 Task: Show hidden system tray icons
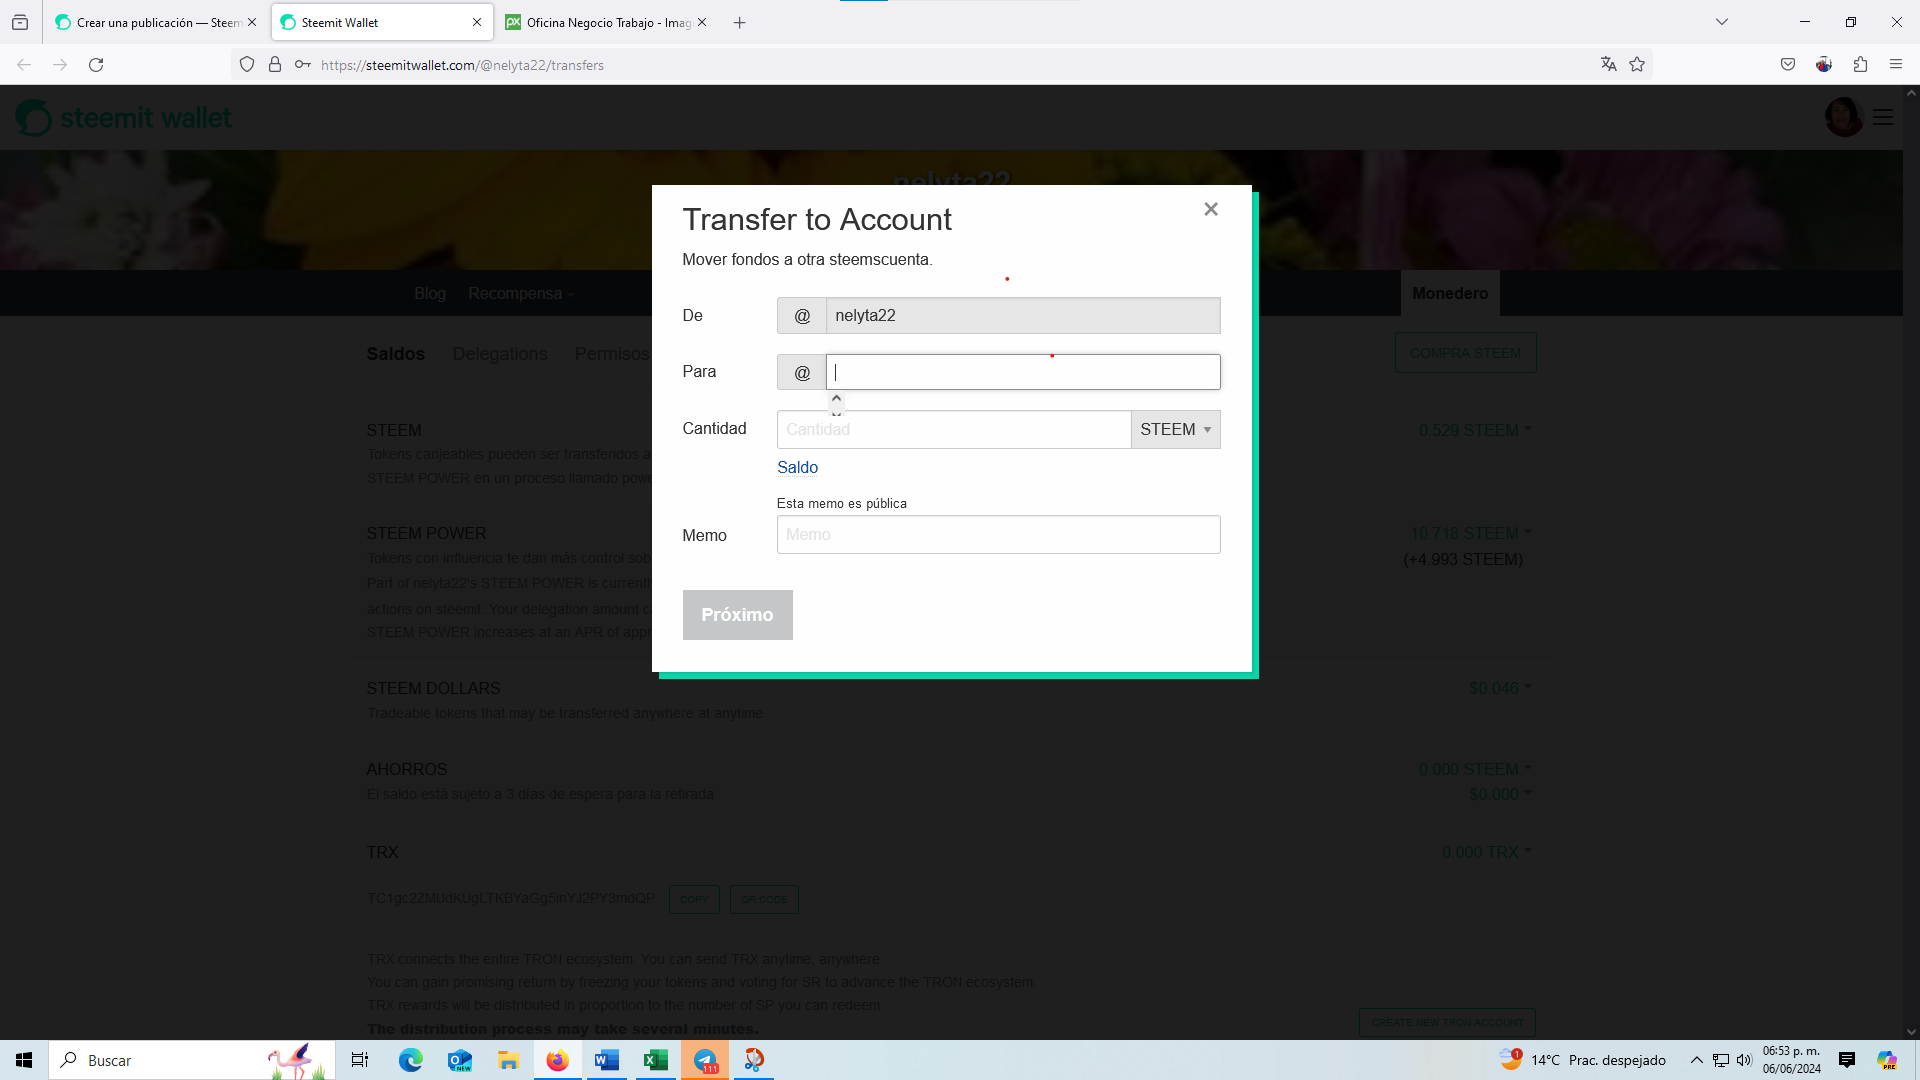point(1696,1060)
